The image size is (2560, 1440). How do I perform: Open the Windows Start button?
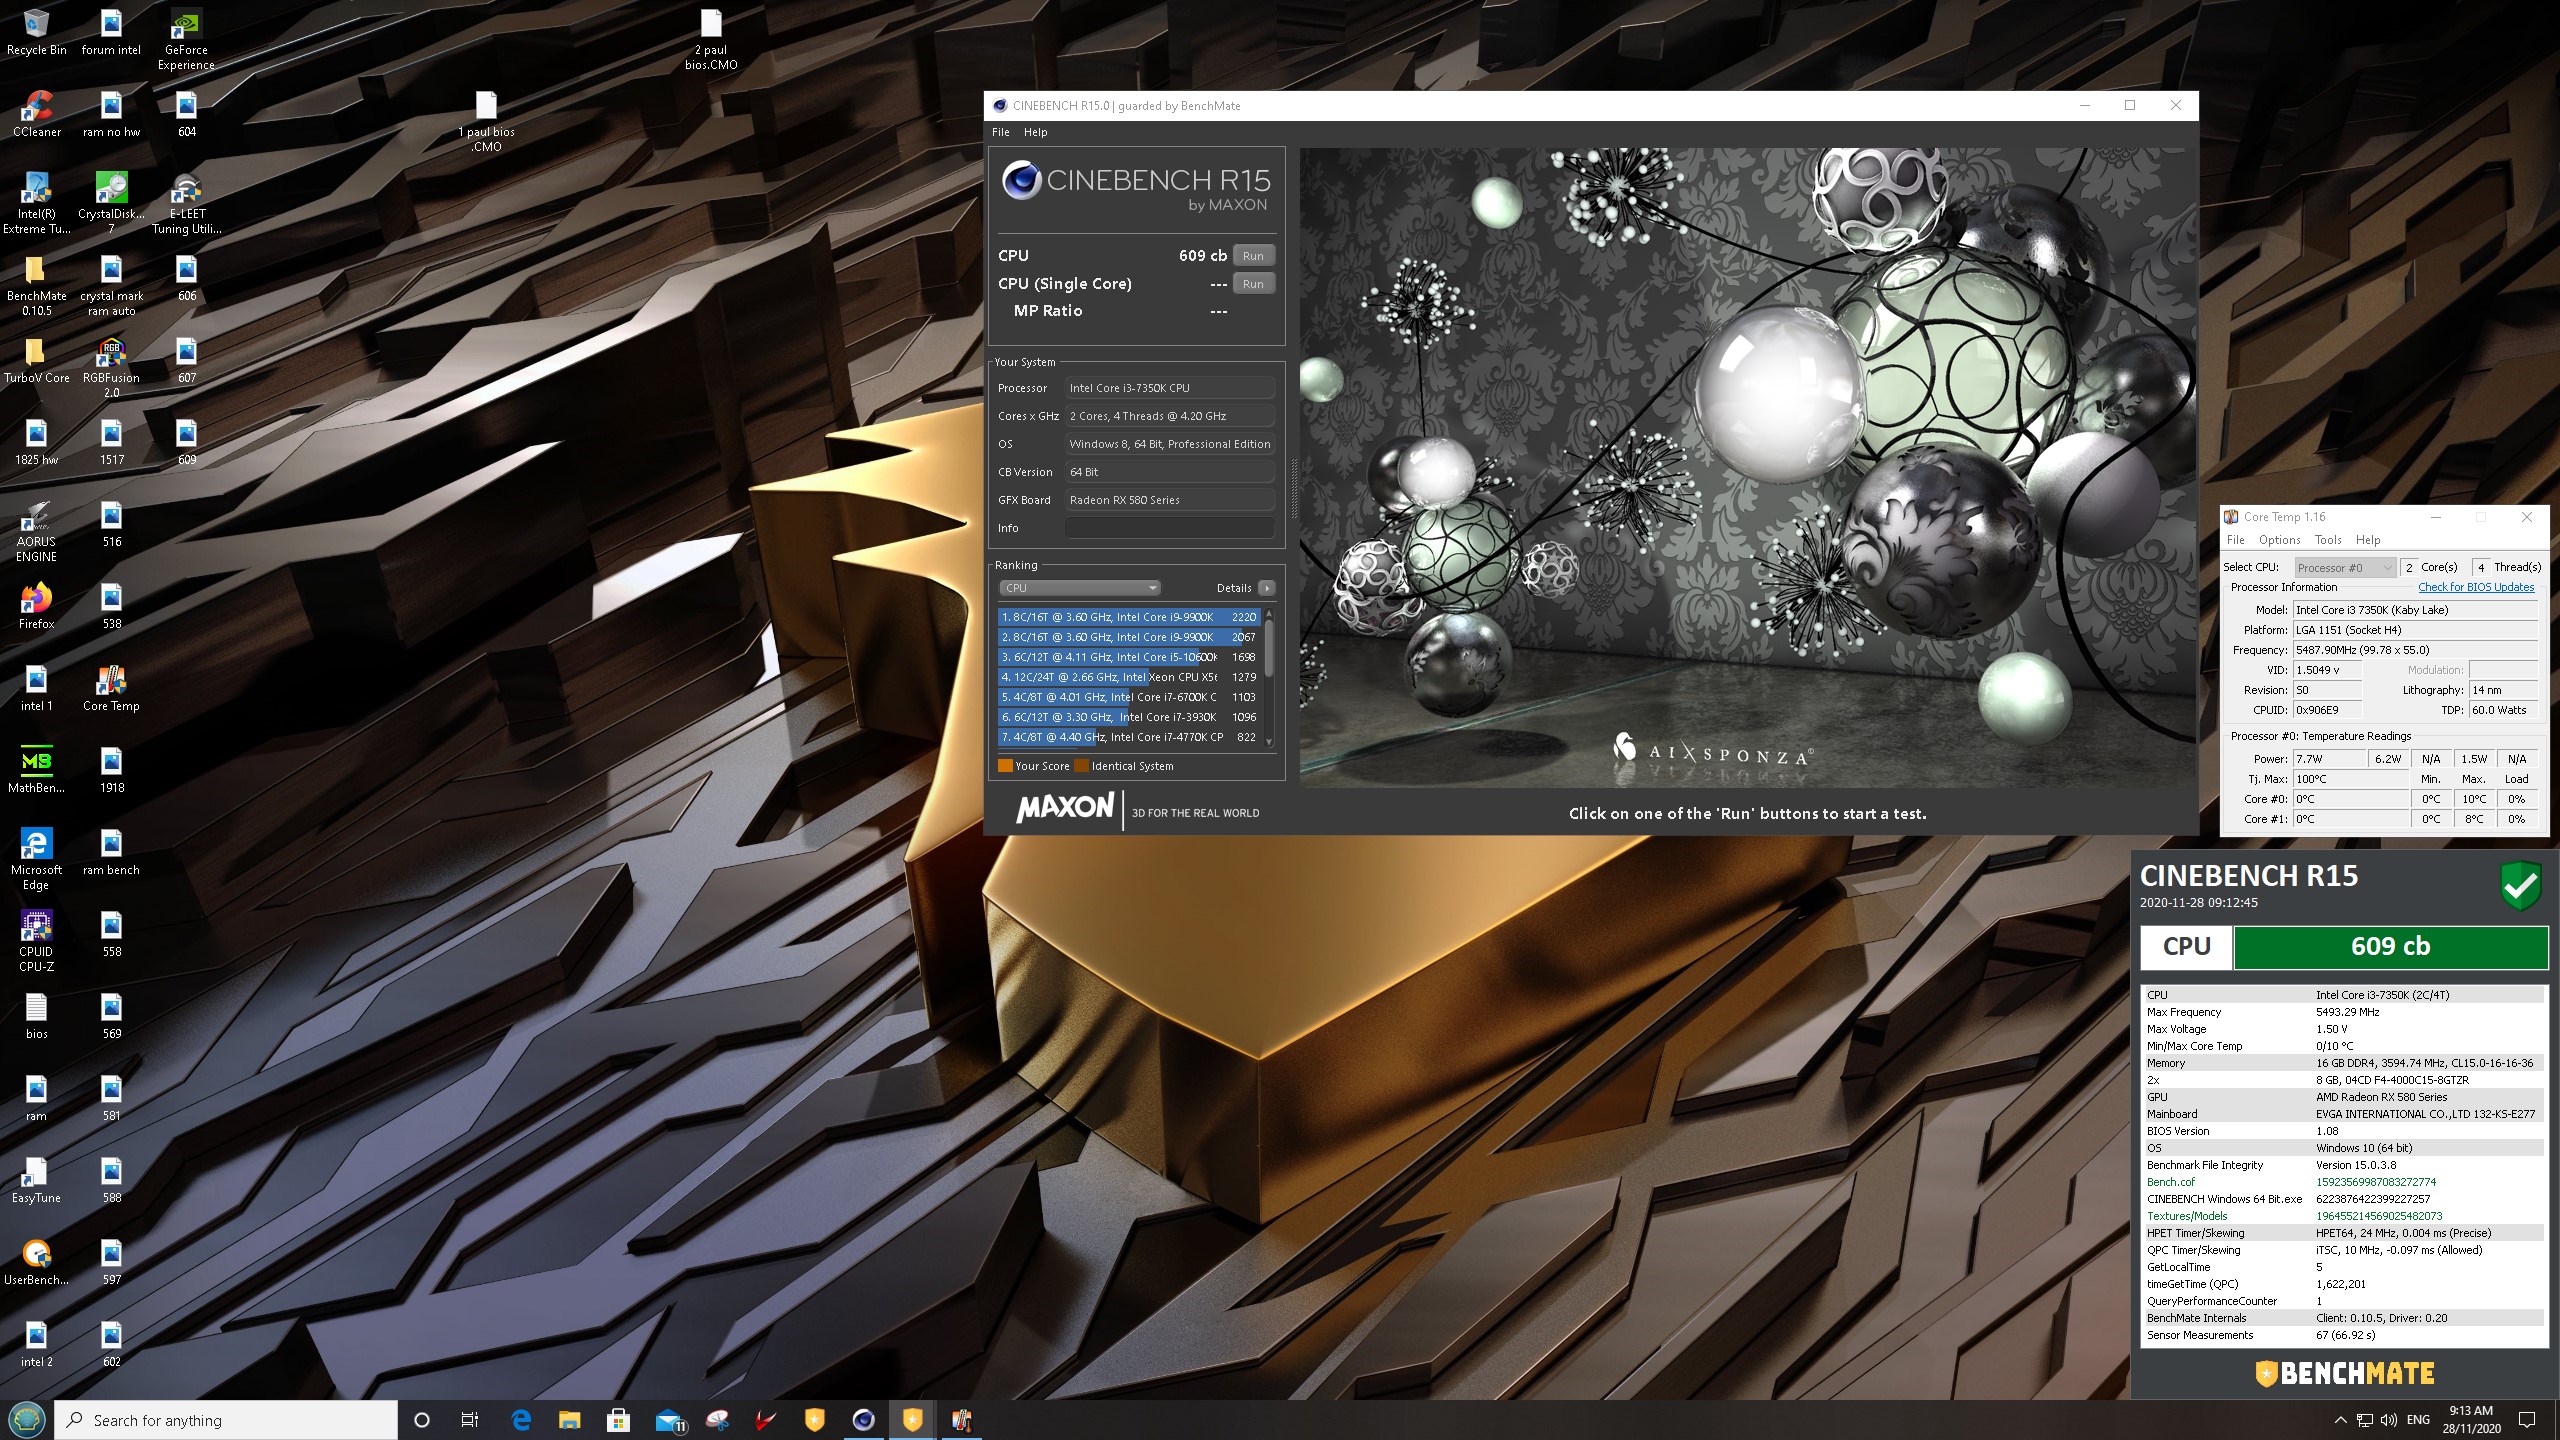coord(26,1420)
